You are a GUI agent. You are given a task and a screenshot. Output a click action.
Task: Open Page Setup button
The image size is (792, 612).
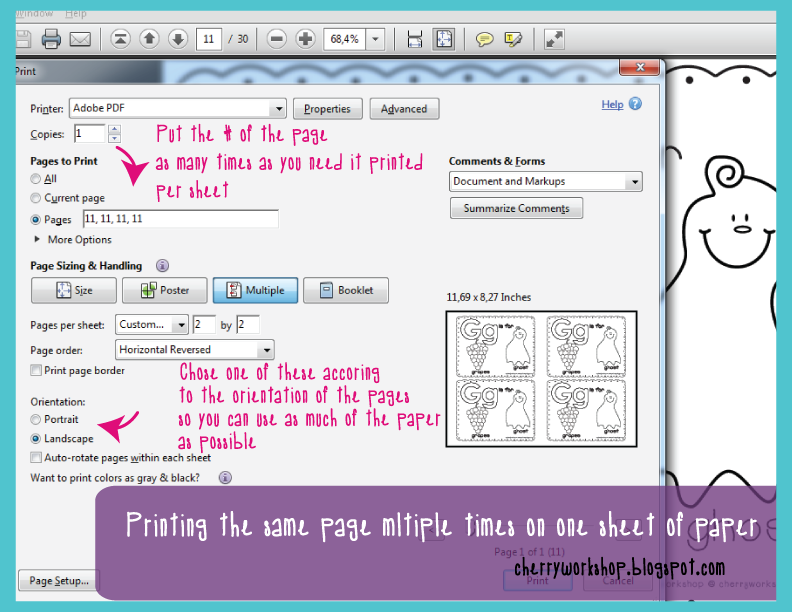59,580
